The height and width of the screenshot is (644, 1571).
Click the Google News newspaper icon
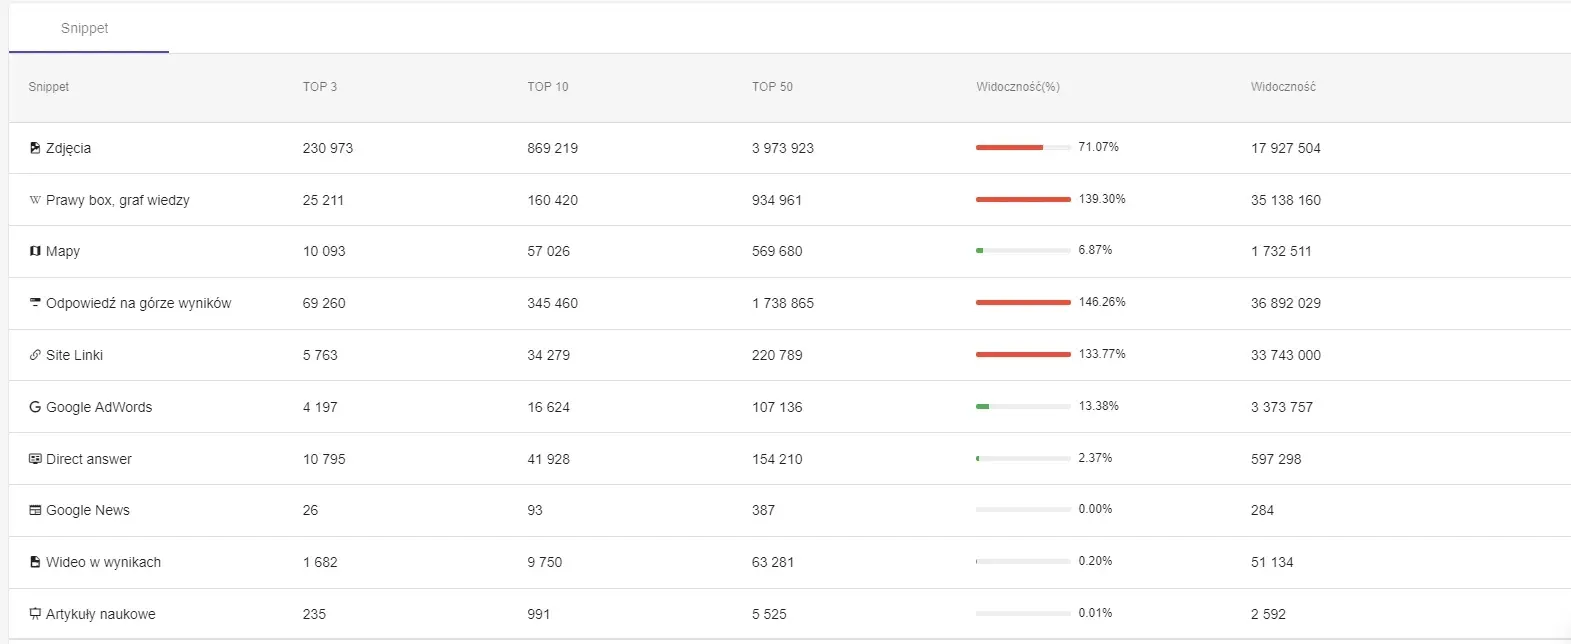pyautogui.click(x=35, y=510)
